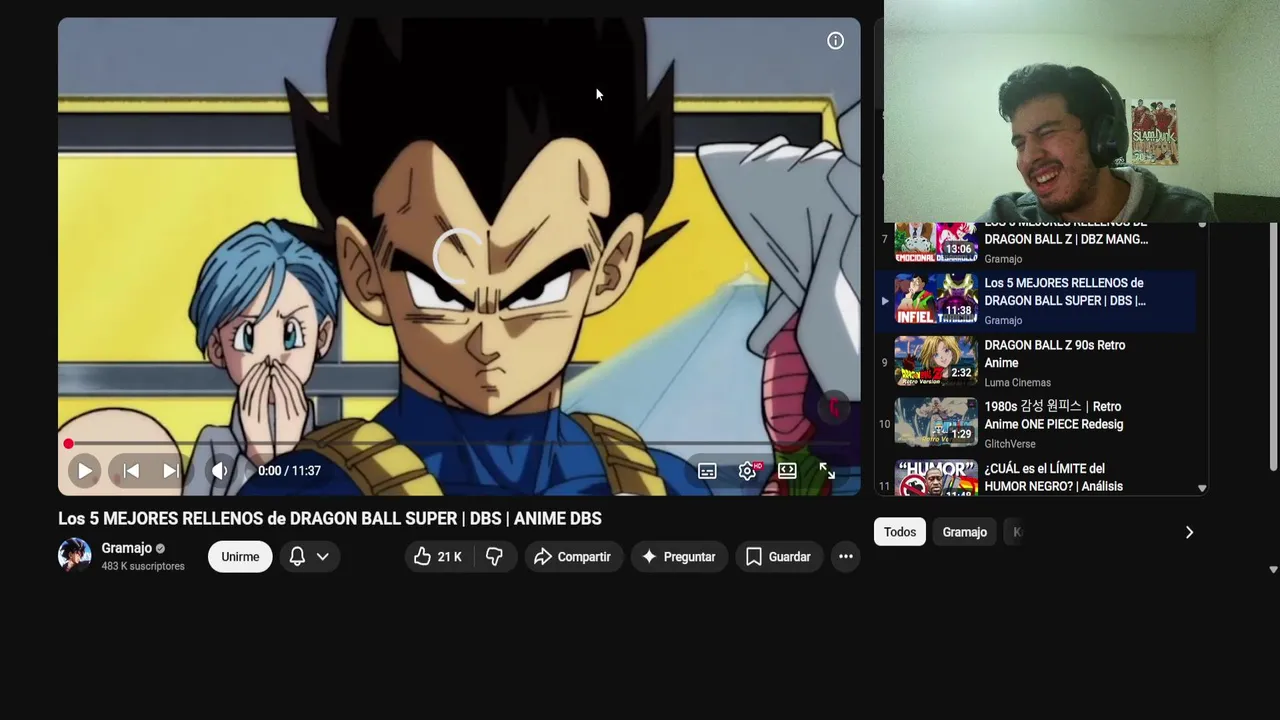Click the 483 K suscriptores text
The width and height of the screenshot is (1280, 720).
[x=143, y=566]
